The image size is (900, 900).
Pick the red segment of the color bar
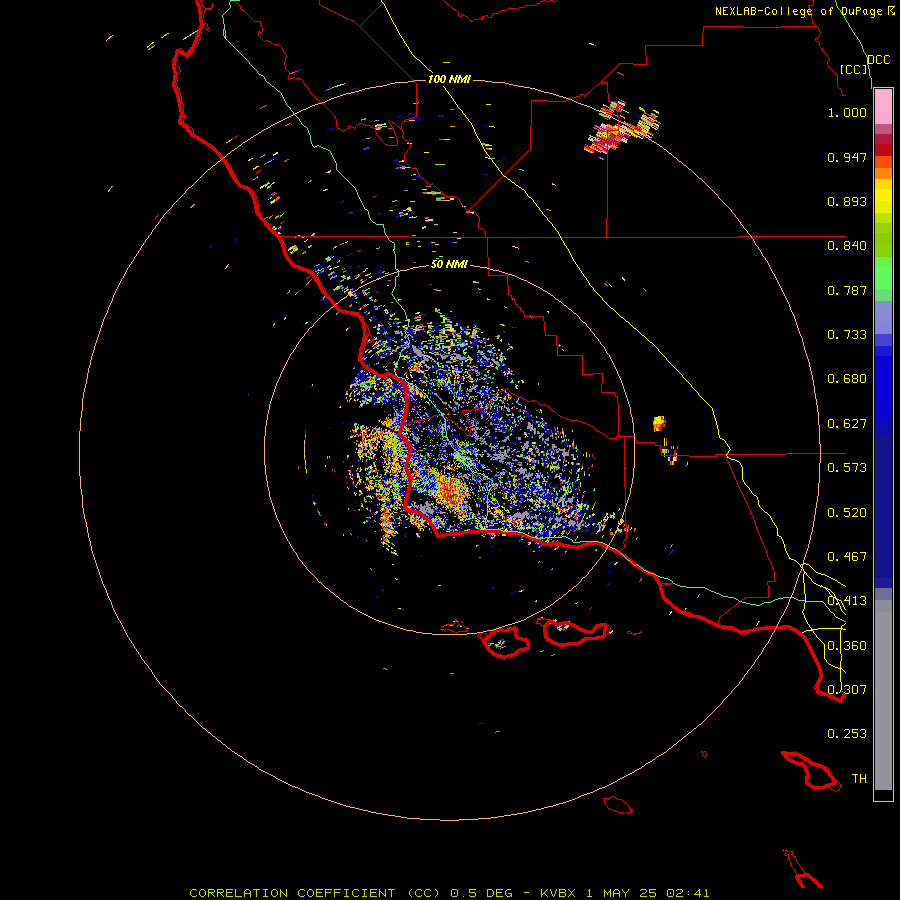tap(883, 149)
